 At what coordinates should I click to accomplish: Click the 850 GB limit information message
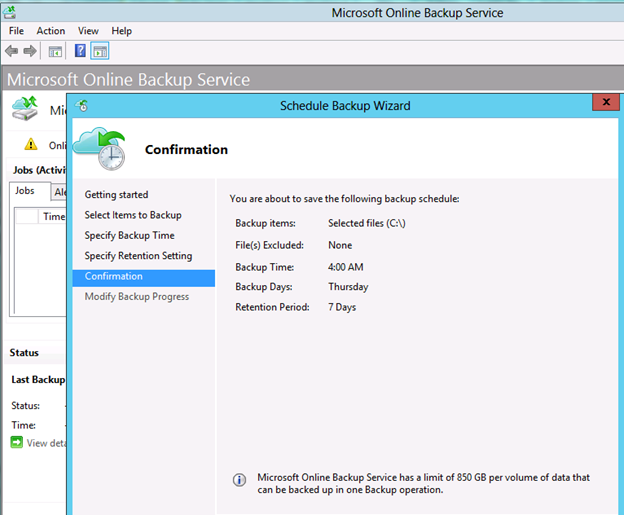click(423, 483)
